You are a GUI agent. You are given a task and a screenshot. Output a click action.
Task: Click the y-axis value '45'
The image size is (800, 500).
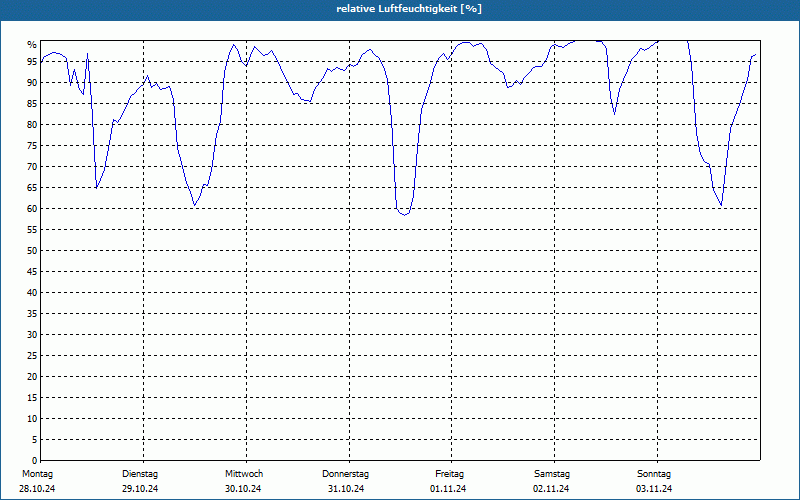(32, 271)
